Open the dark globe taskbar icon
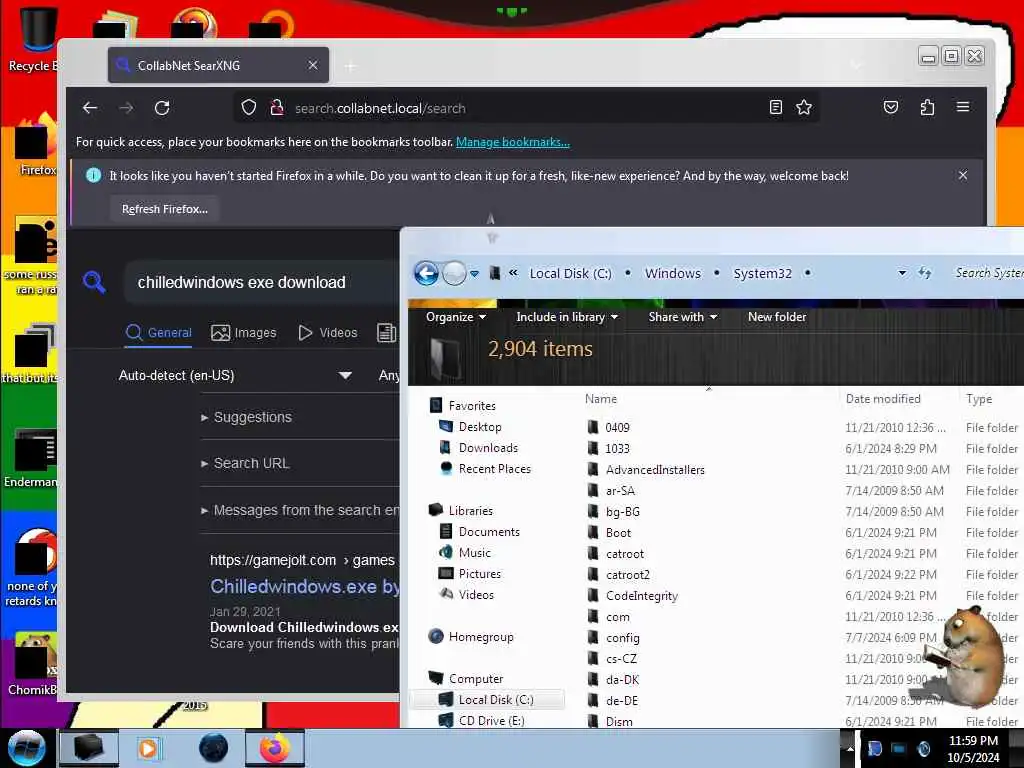 point(214,748)
